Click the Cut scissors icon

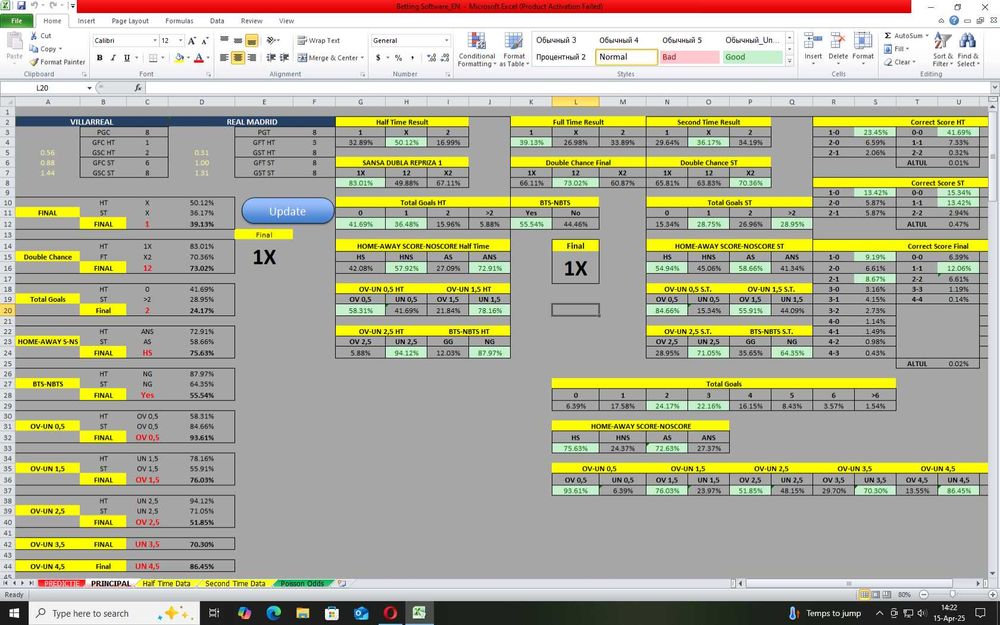click(x=34, y=36)
